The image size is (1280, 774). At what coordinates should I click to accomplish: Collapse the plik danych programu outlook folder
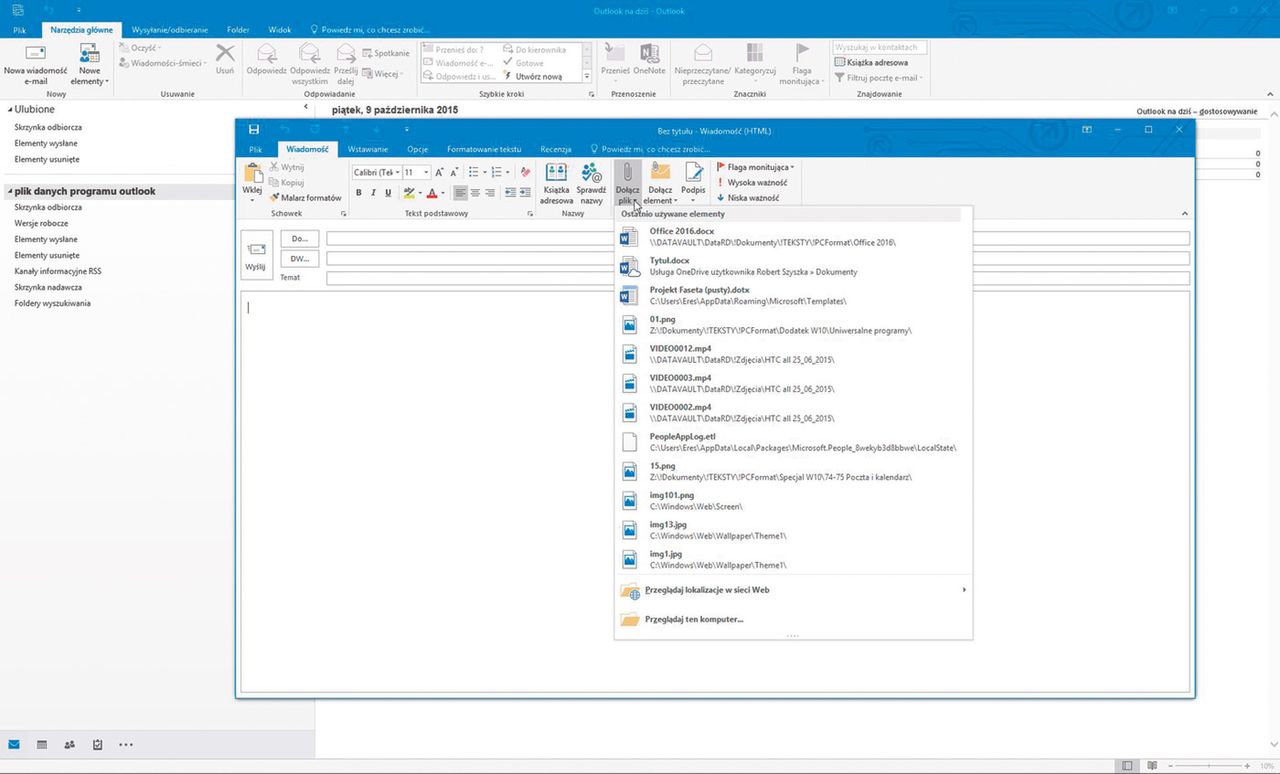point(10,191)
